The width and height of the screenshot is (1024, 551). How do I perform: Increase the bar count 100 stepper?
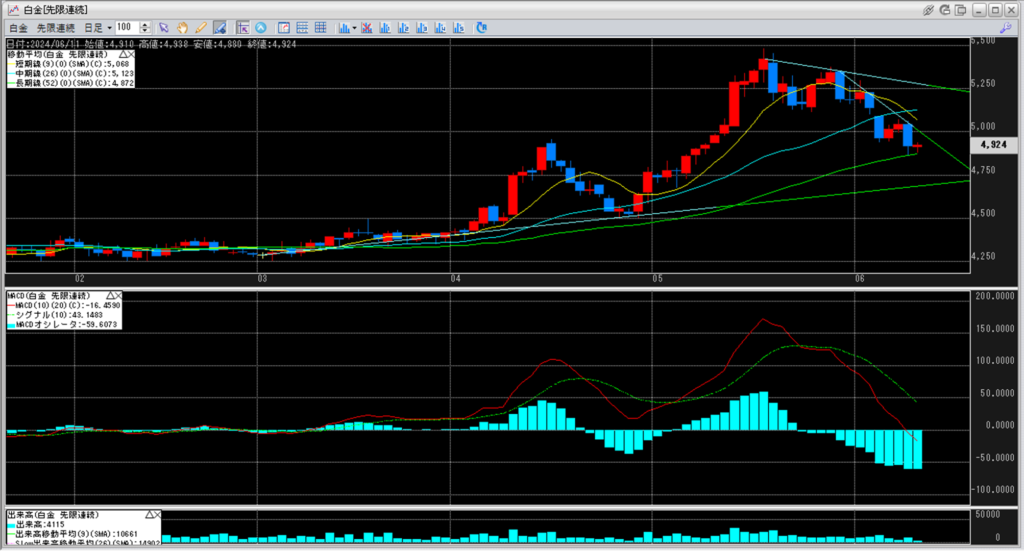[146, 24]
